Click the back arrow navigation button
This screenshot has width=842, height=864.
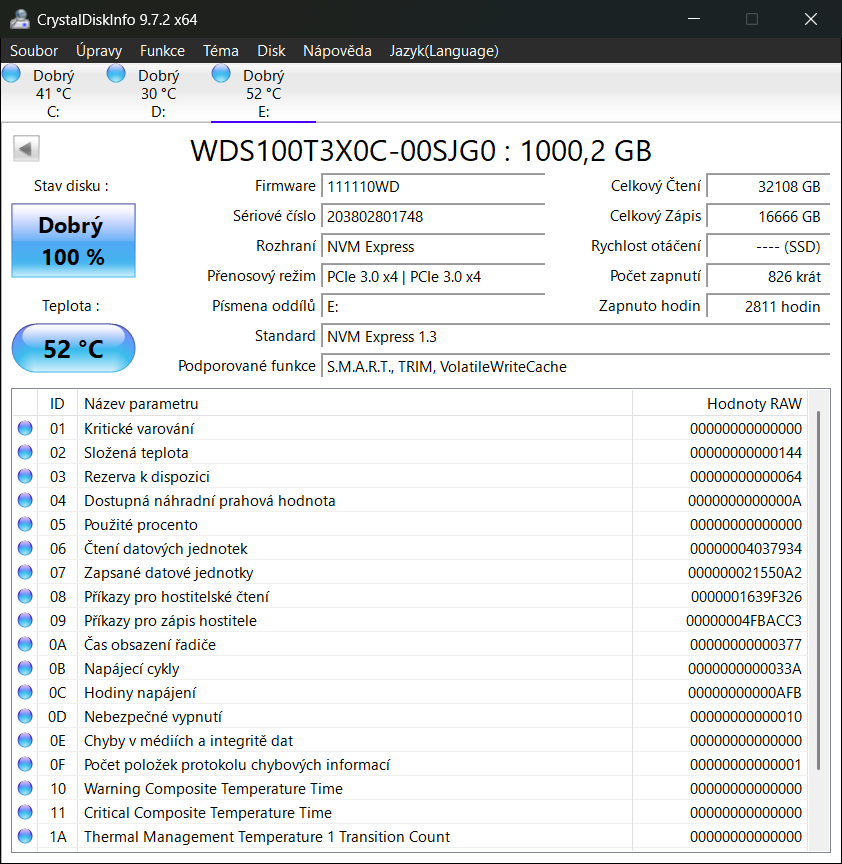click(x=26, y=148)
